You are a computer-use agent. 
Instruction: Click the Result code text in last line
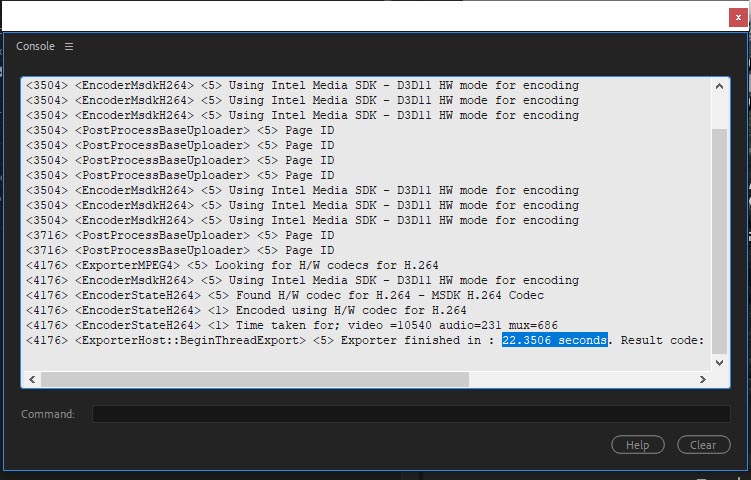click(x=660, y=340)
